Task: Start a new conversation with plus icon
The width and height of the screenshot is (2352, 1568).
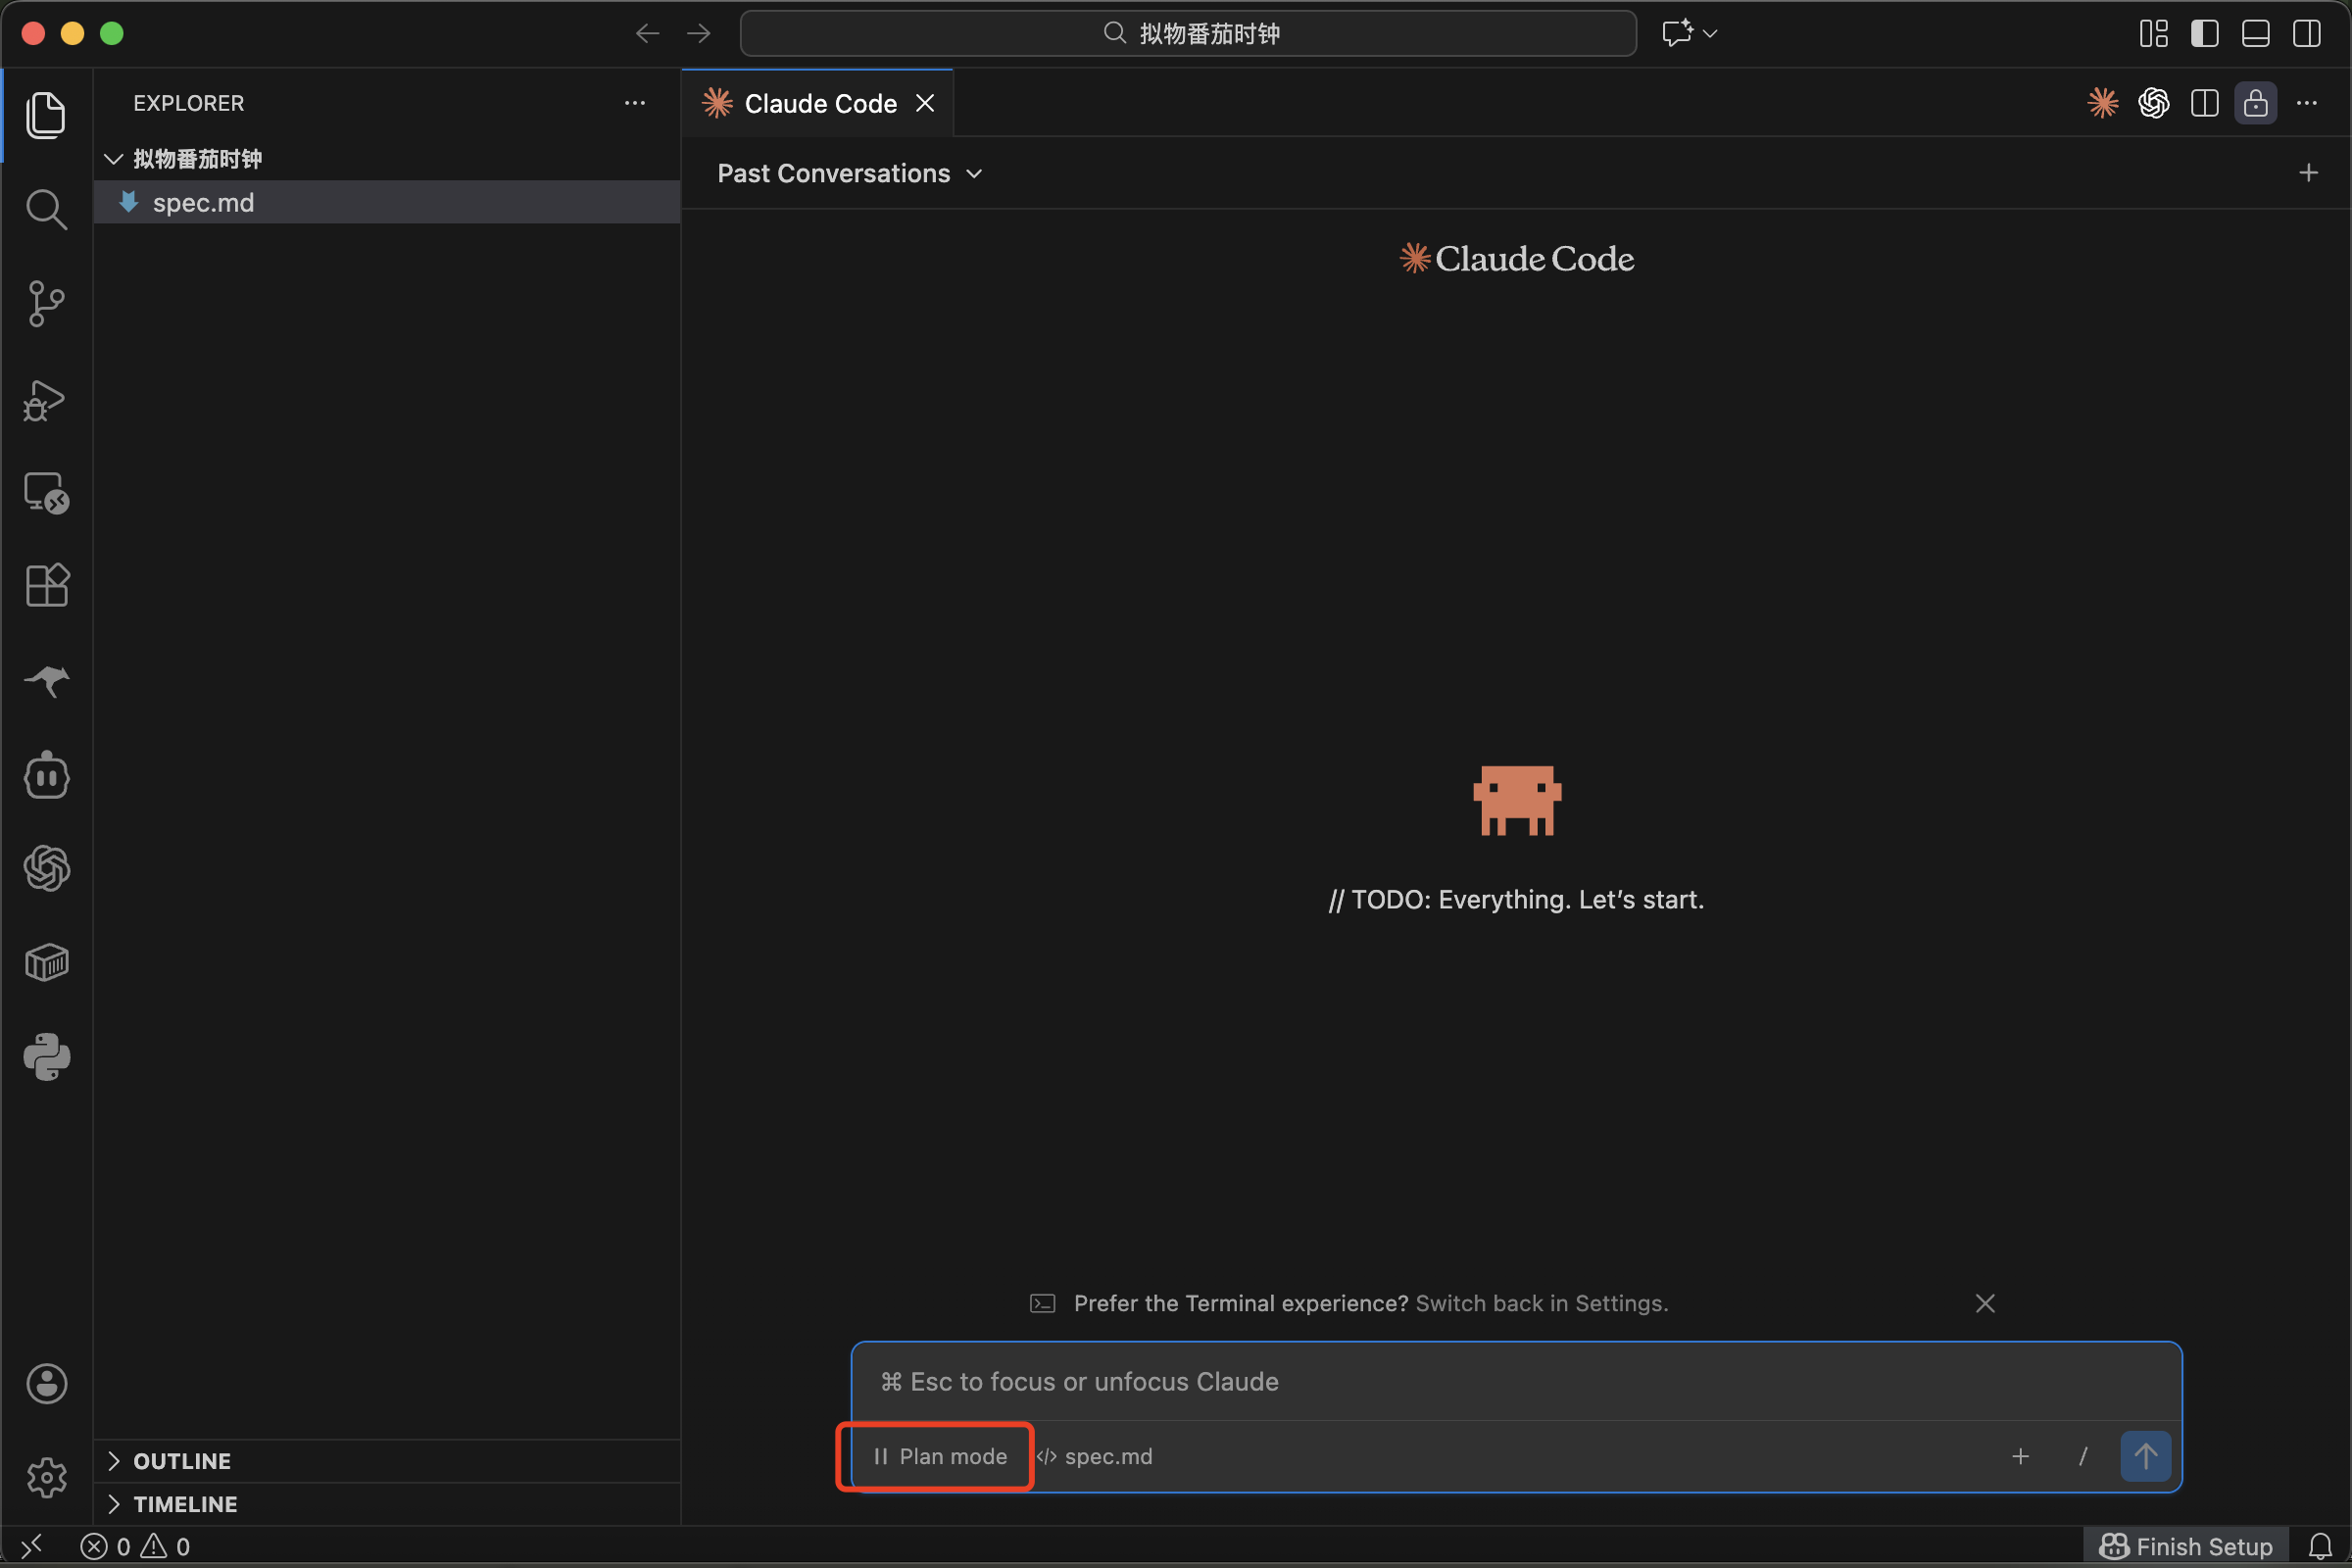Action: coord(2308,173)
